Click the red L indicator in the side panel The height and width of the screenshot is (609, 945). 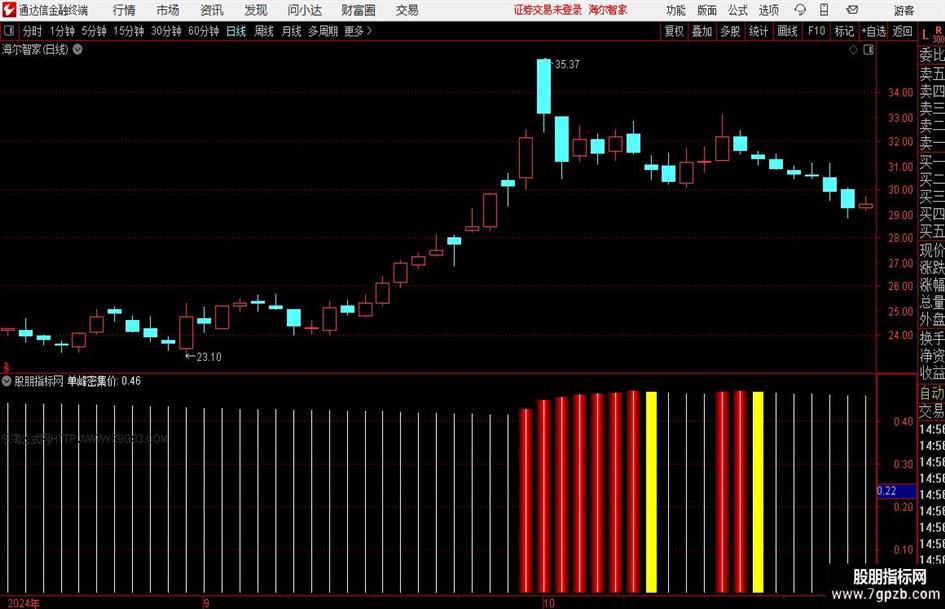pyautogui.click(x=925, y=35)
